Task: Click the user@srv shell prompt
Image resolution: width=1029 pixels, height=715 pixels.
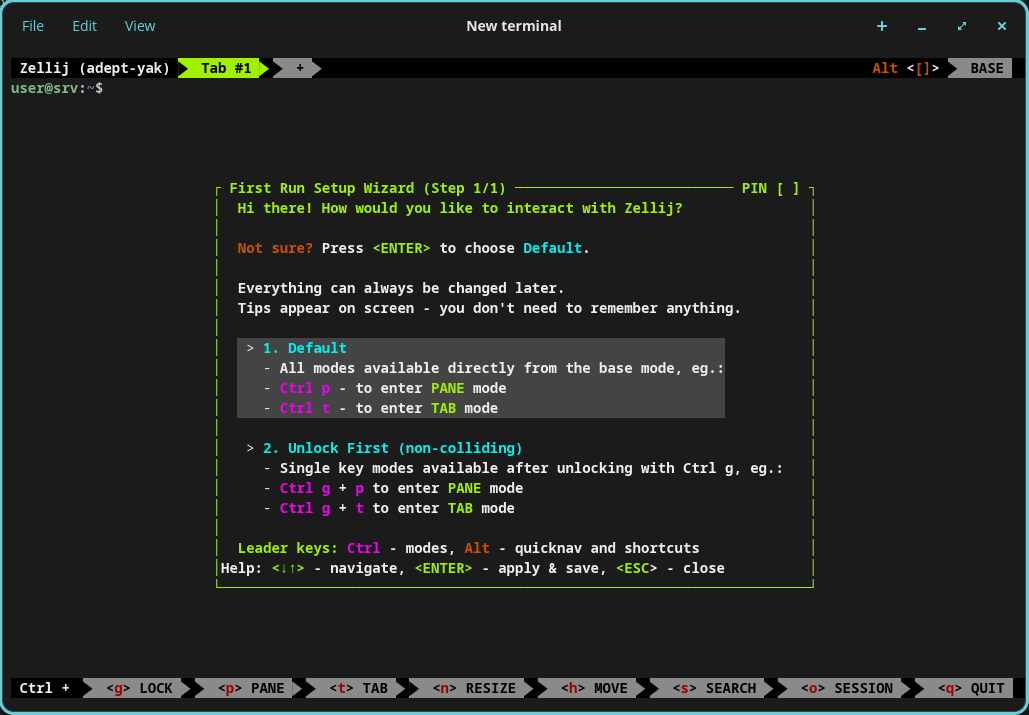Action: (57, 88)
